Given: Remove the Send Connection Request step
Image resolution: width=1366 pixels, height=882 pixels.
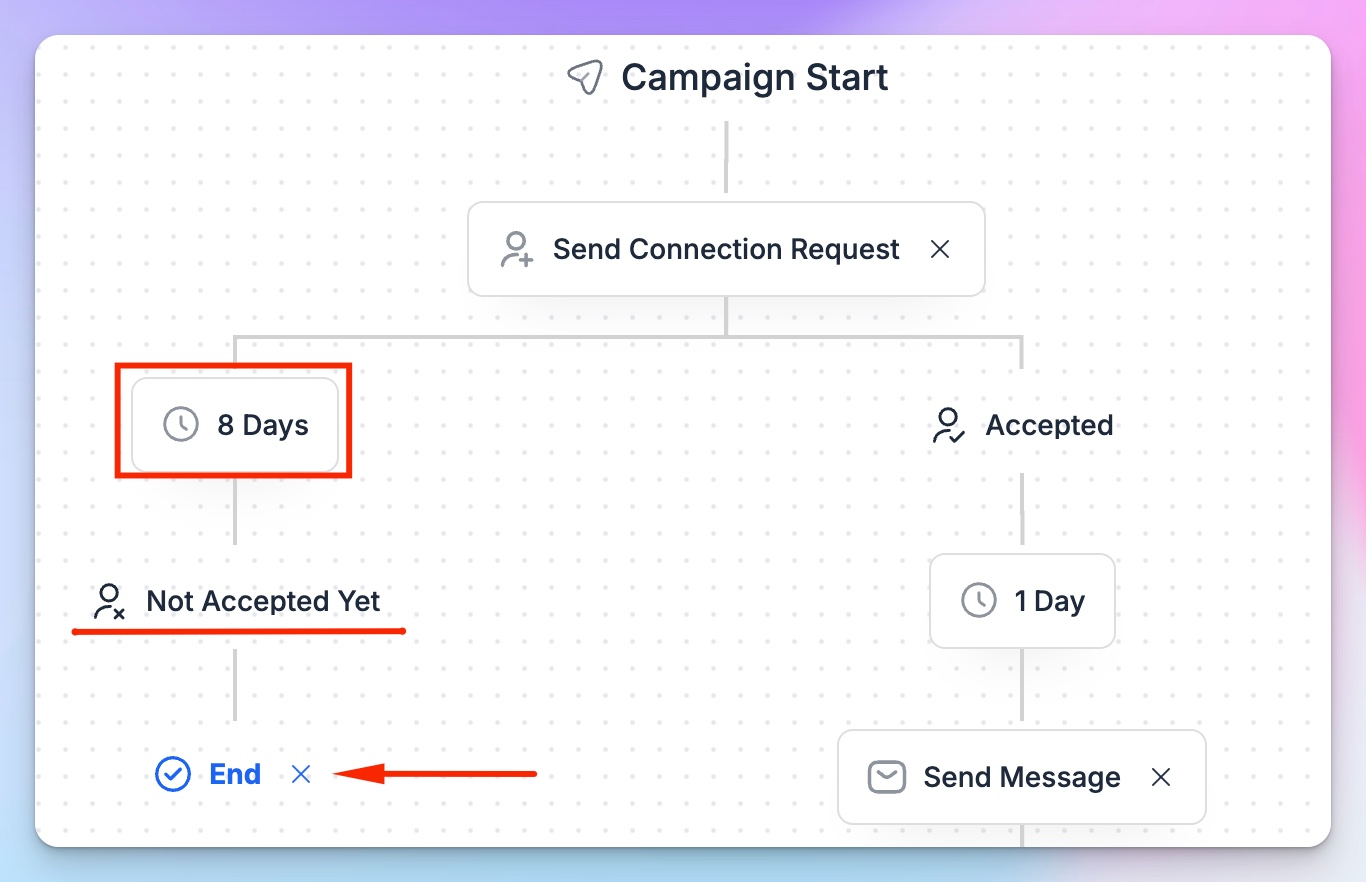Looking at the screenshot, I should tap(940, 249).
